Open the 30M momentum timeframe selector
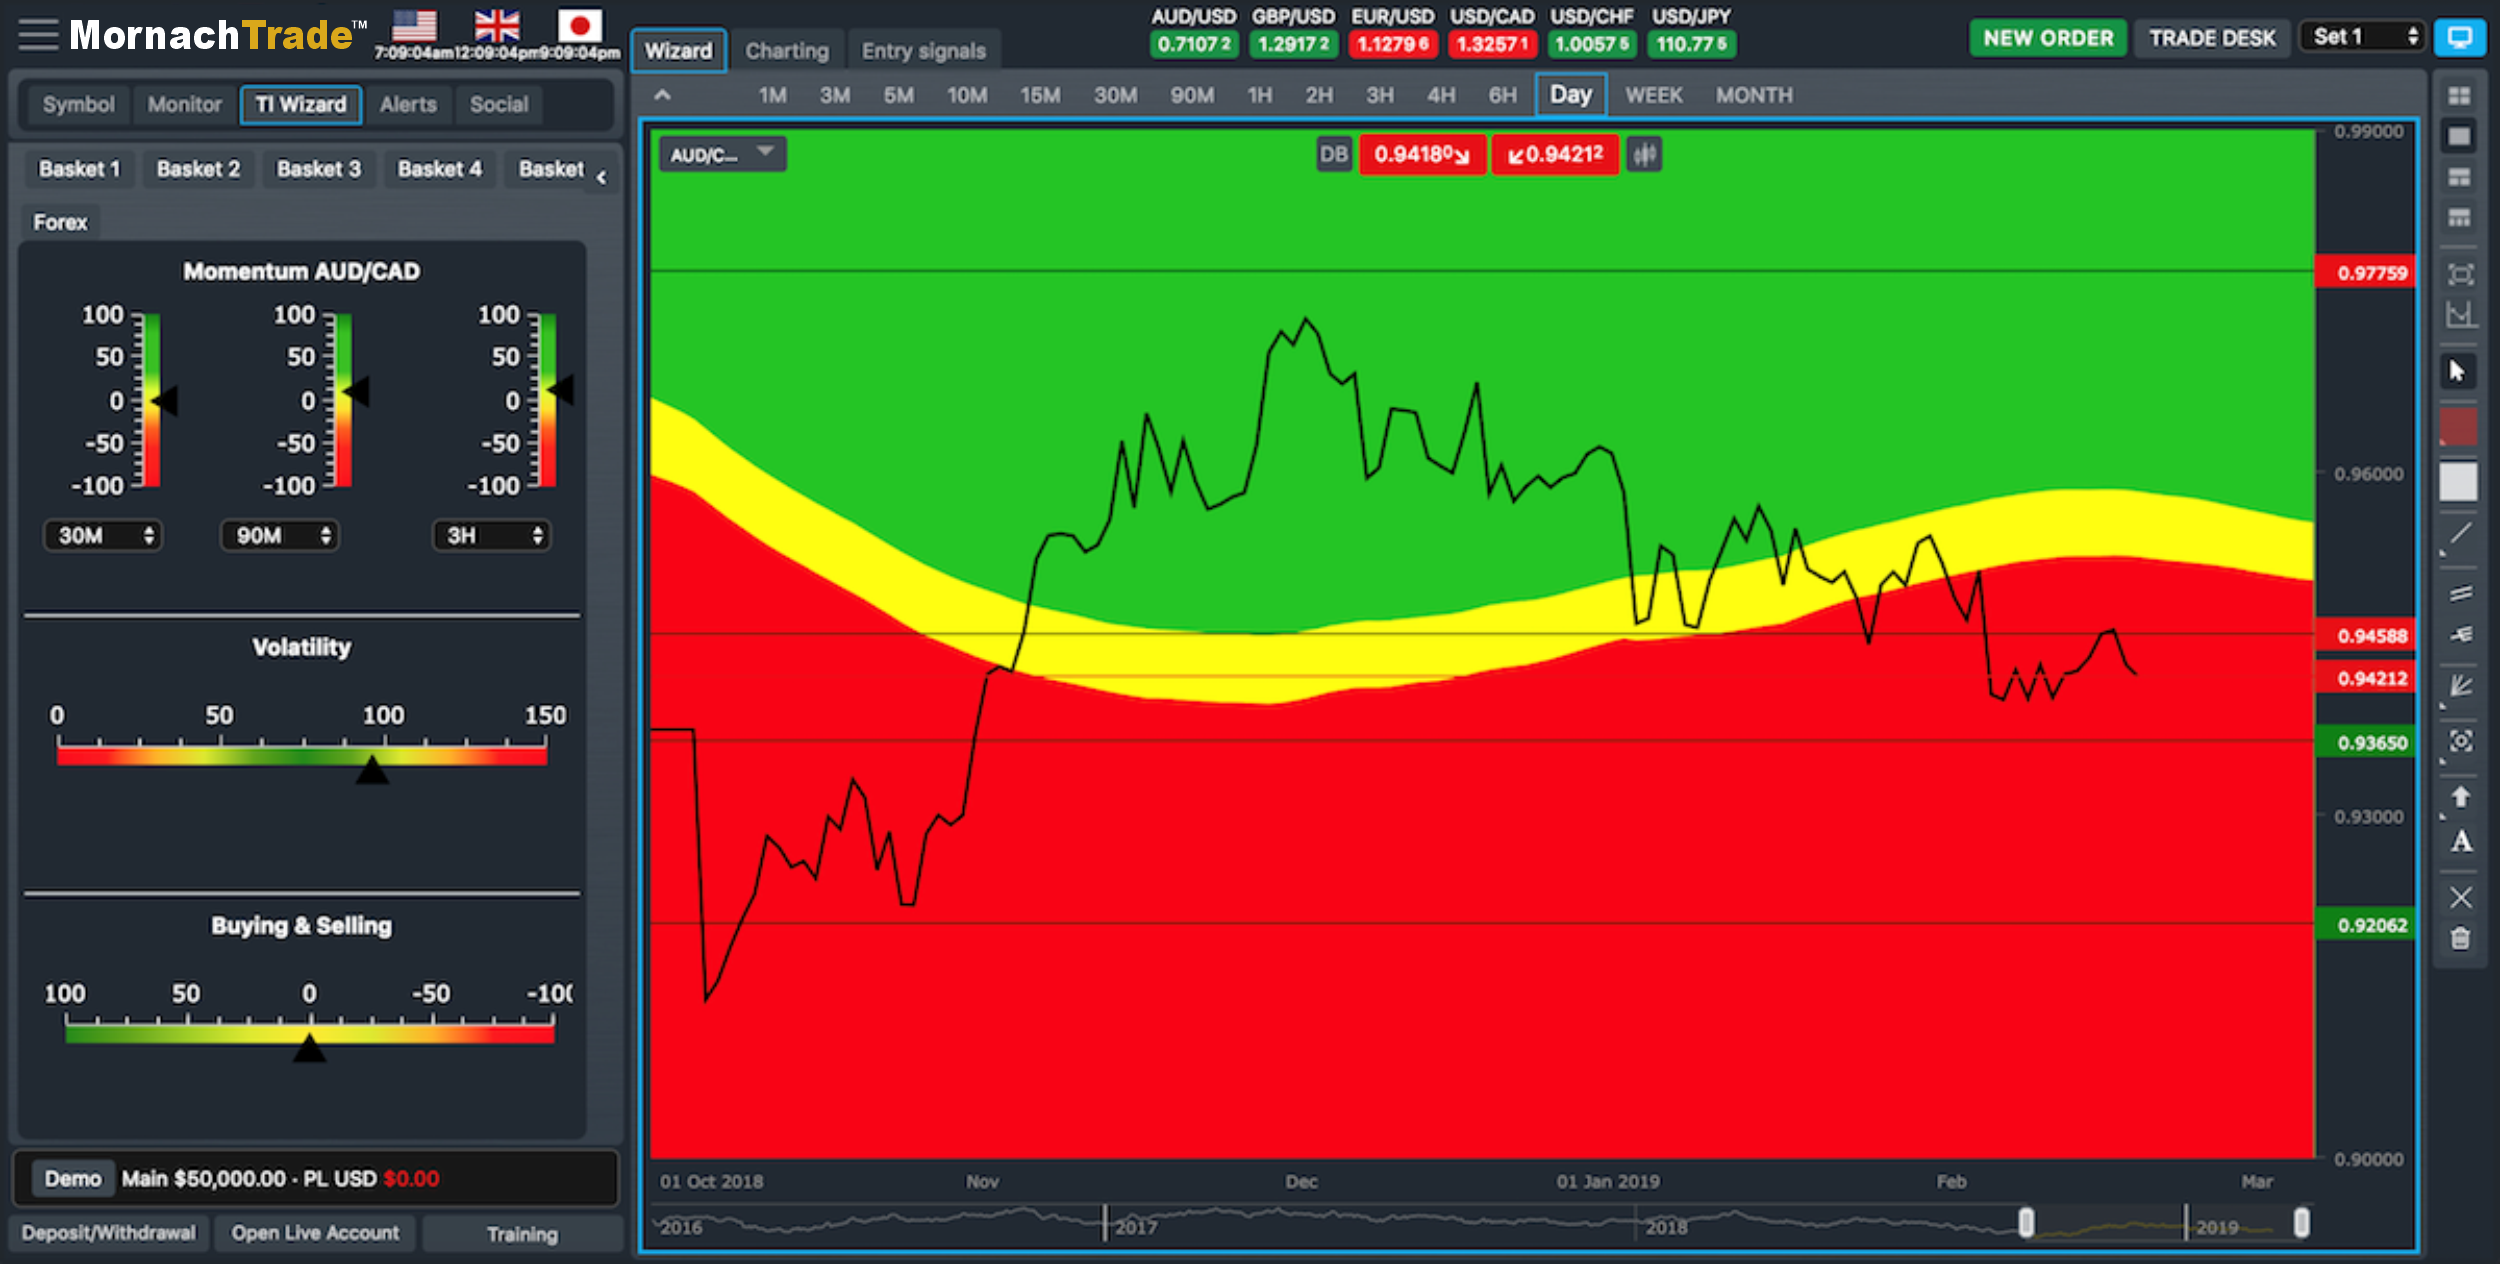The image size is (2500, 1264). tap(104, 536)
